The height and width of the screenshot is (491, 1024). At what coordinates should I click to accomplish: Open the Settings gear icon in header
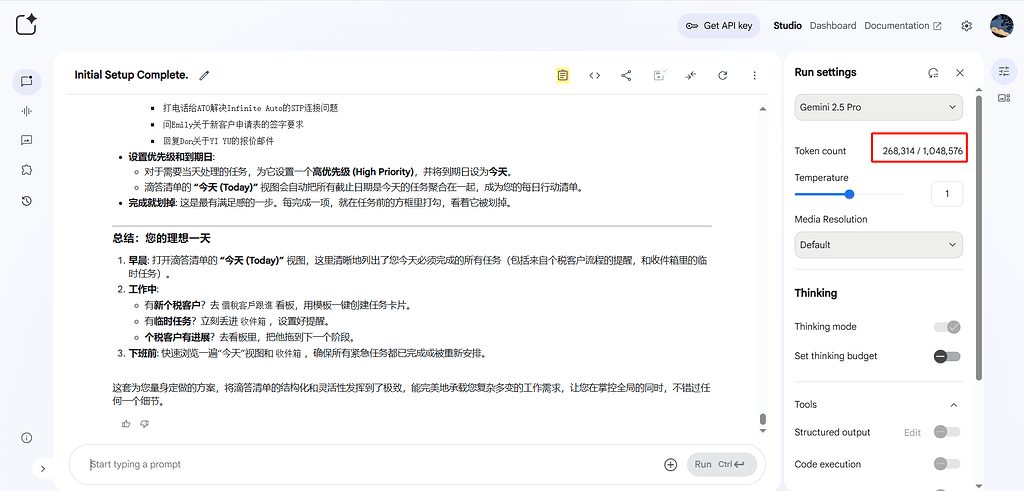[967, 26]
